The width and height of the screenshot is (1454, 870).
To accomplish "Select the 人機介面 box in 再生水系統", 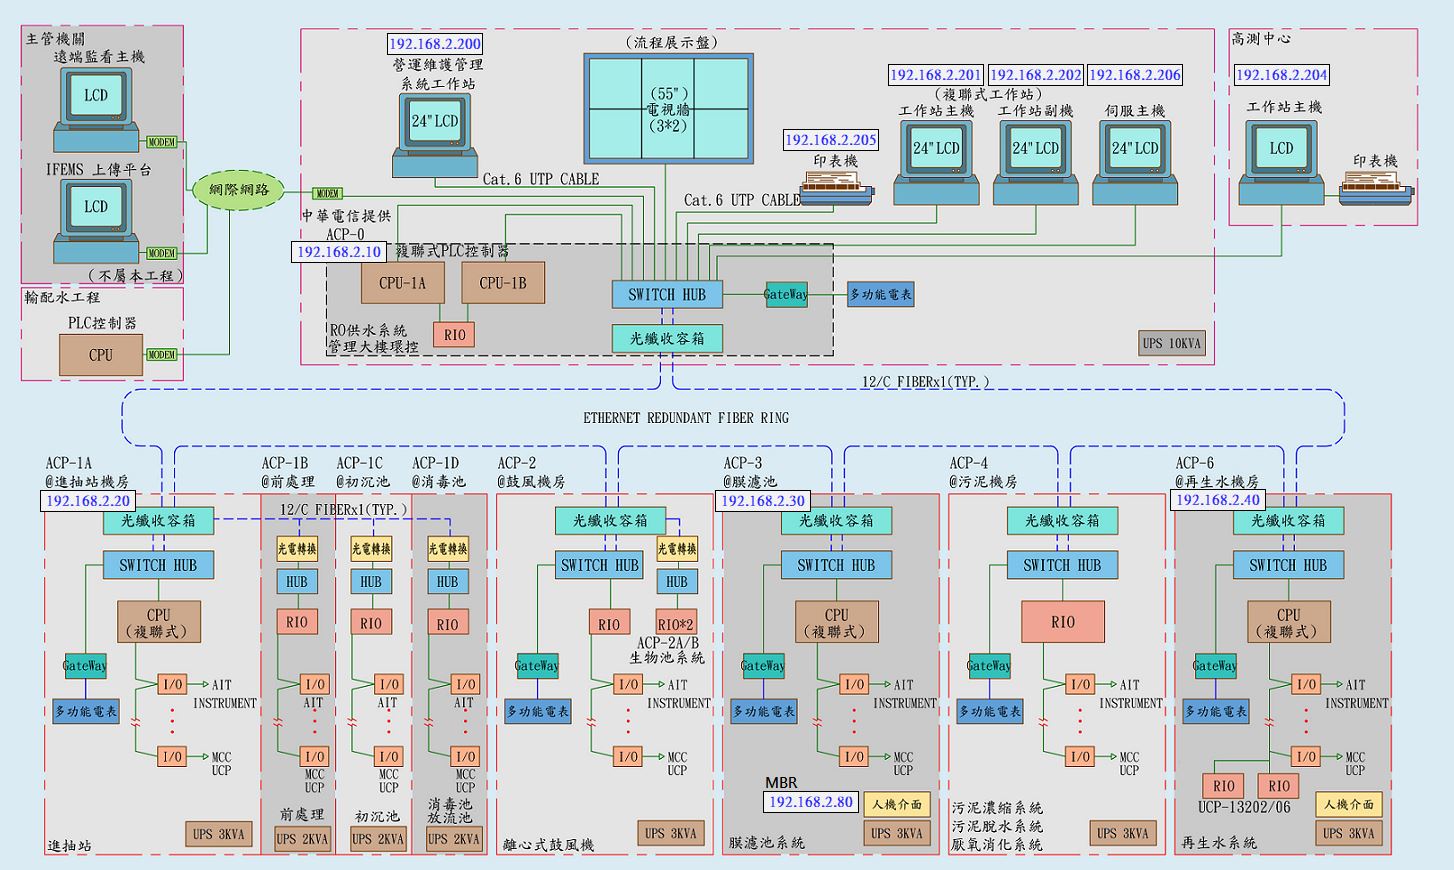I will (x=1349, y=804).
